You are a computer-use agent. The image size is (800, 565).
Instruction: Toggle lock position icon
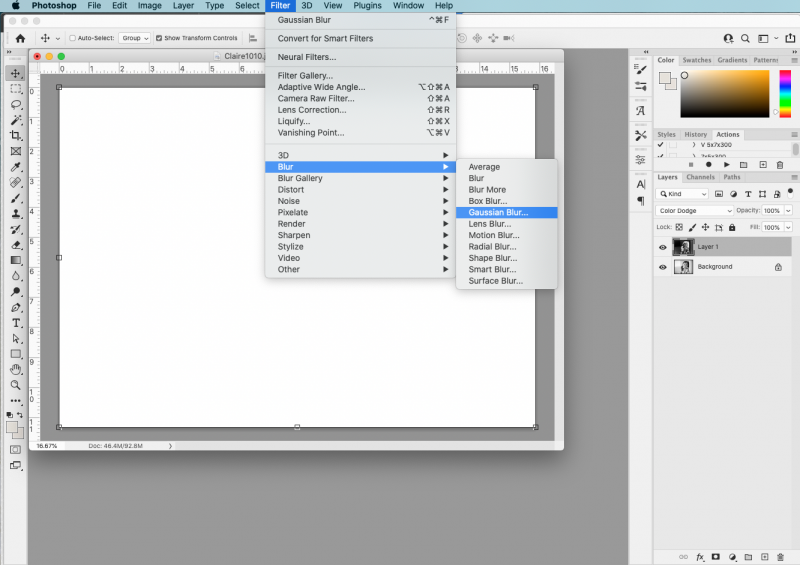pyautogui.click(x=706, y=227)
